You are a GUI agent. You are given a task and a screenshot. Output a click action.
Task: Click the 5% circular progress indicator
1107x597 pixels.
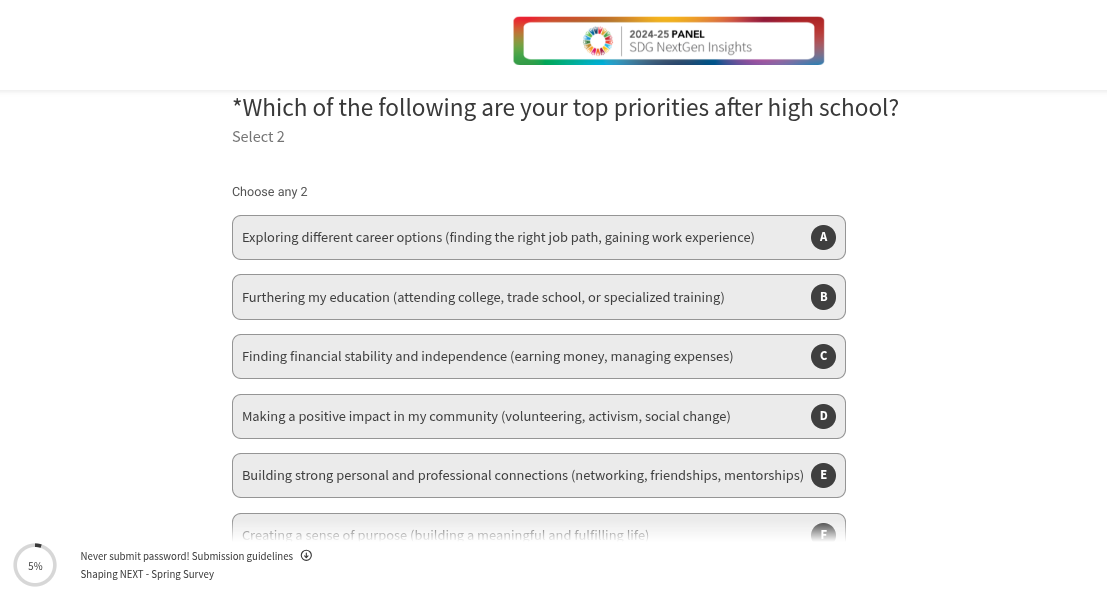point(35,565)
